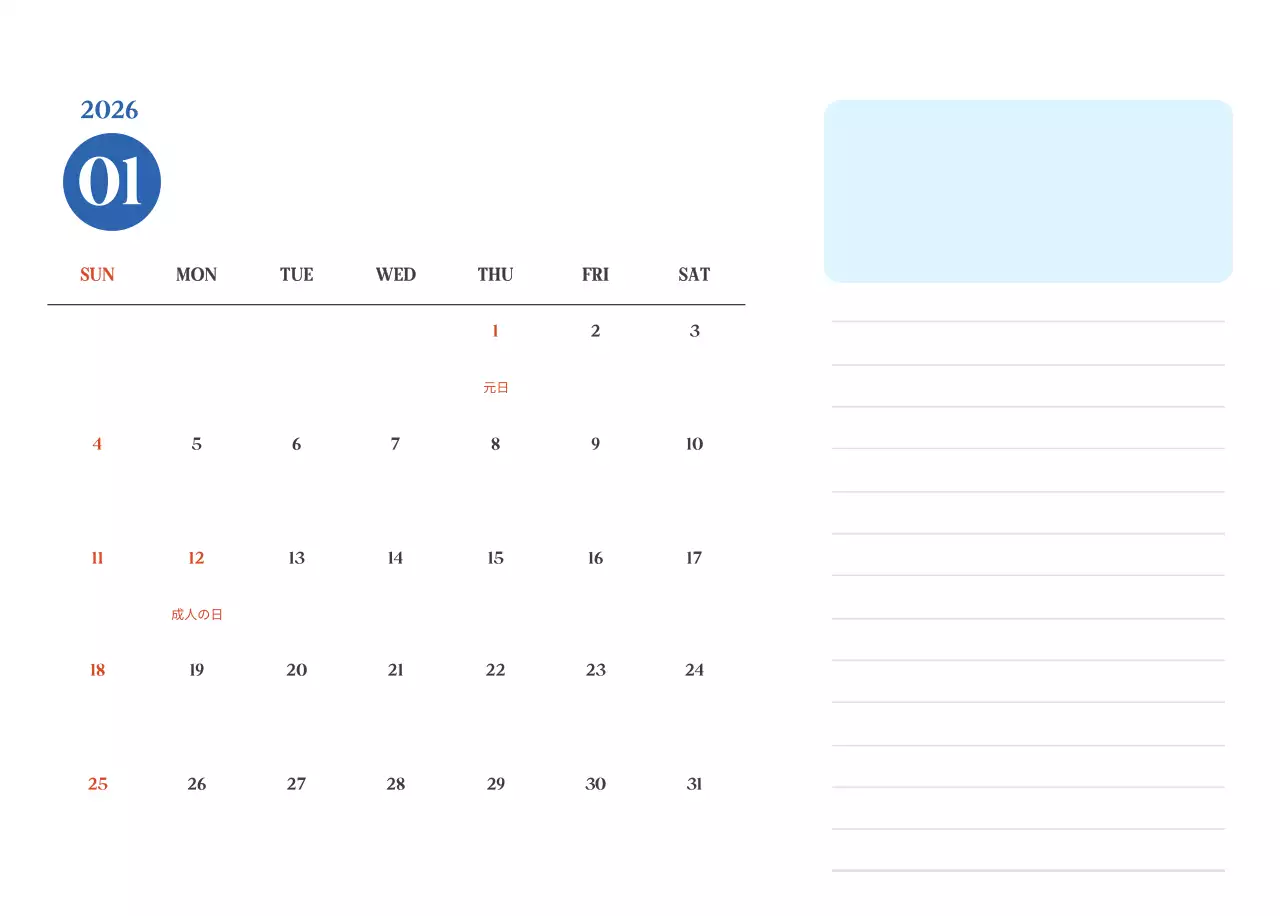Click the 元日 holiday label
1280x916 pixels.
(496, 388)
